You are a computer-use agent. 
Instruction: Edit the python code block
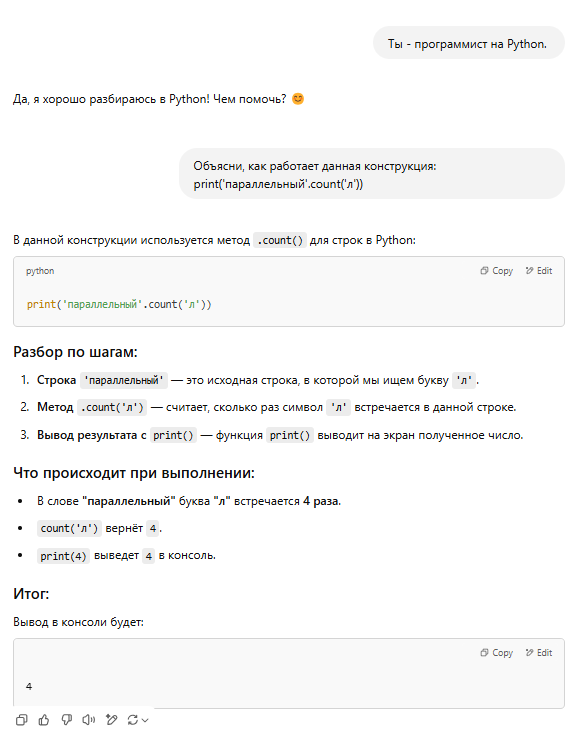point(539,271)
